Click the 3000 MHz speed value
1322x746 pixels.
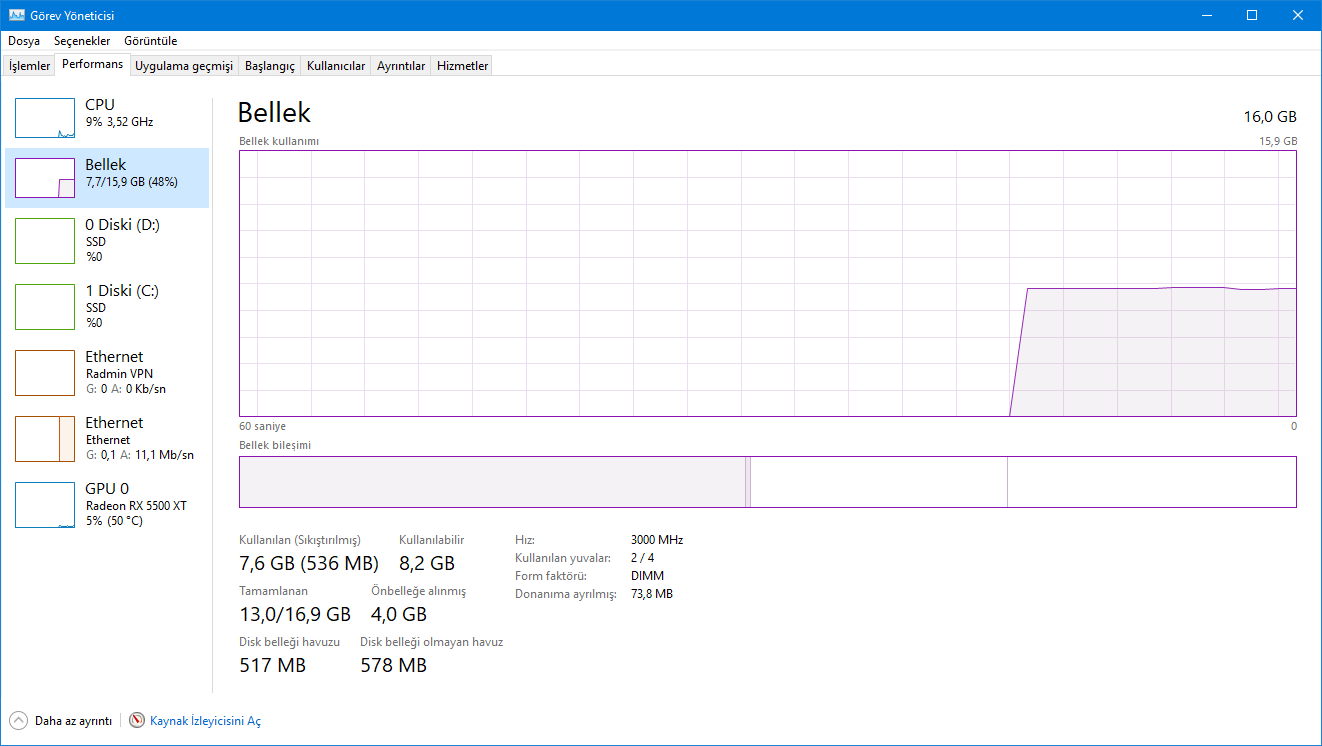pos(657,540)
